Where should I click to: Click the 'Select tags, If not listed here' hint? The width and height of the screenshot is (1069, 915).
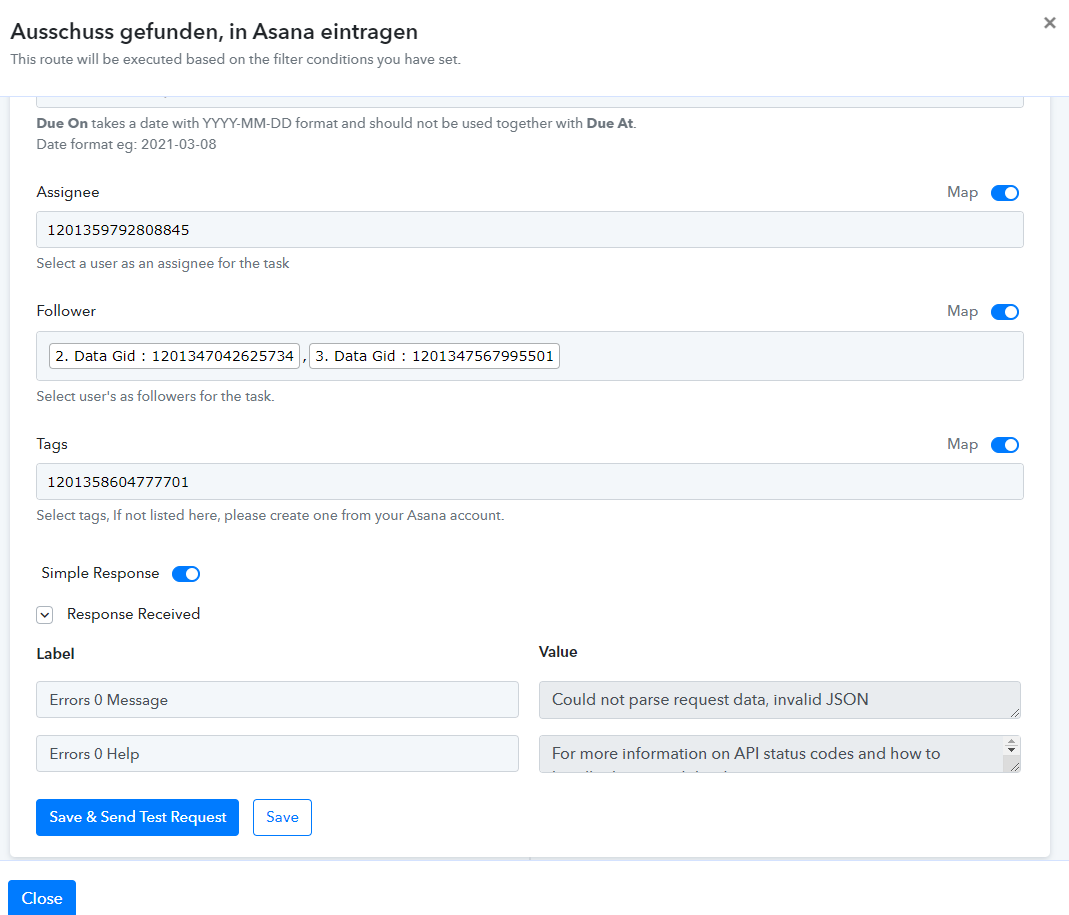click(271, 515)
